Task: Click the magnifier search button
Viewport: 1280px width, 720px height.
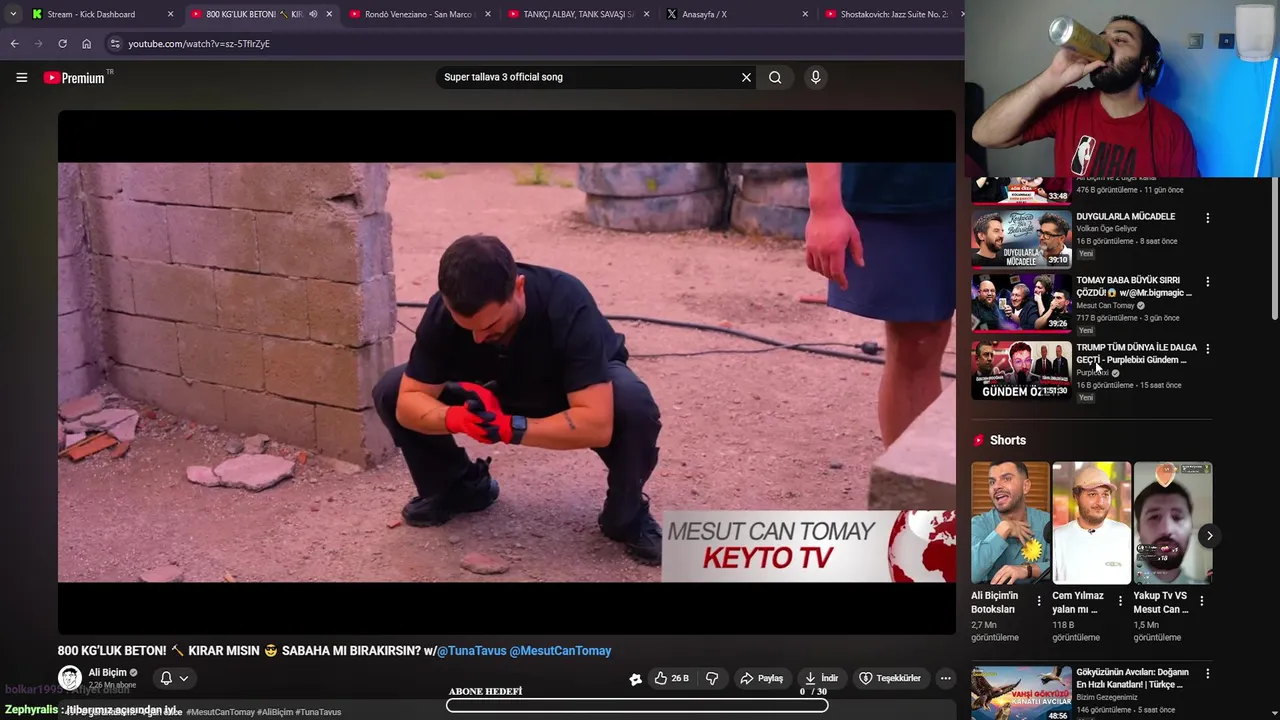Action: tap(775, 77)
